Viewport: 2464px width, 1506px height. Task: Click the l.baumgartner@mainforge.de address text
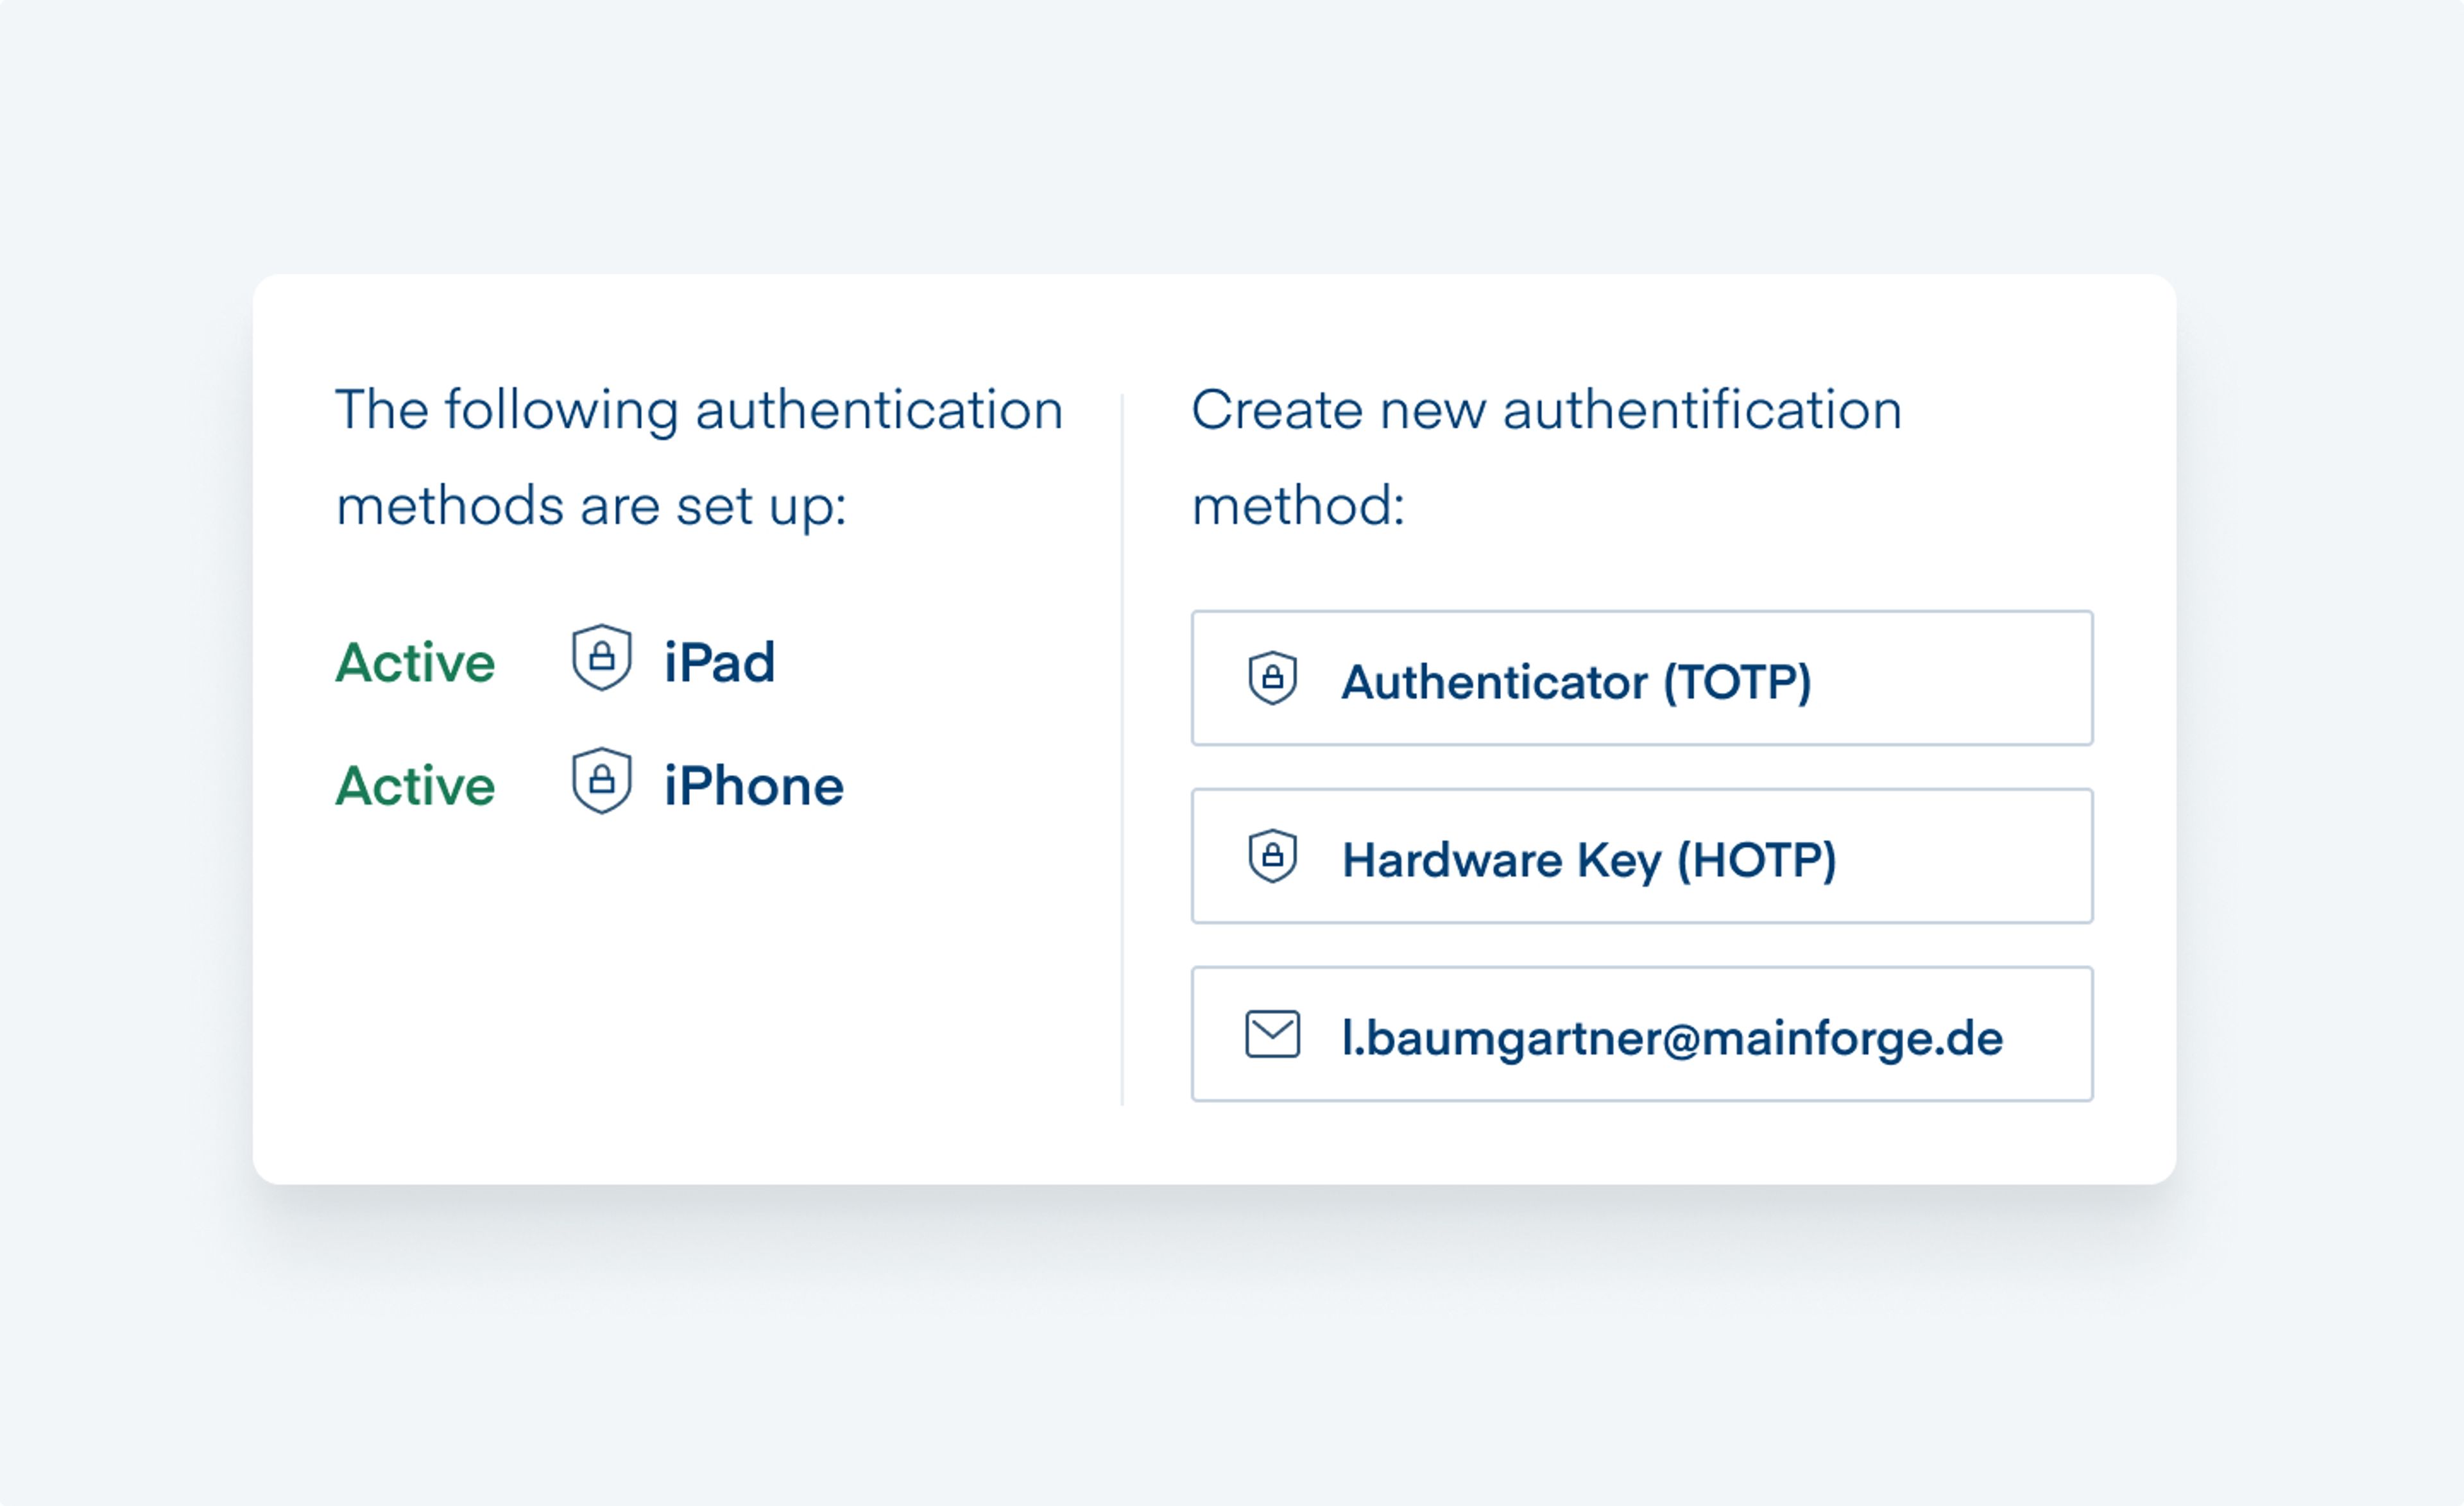(1672, 1039)
